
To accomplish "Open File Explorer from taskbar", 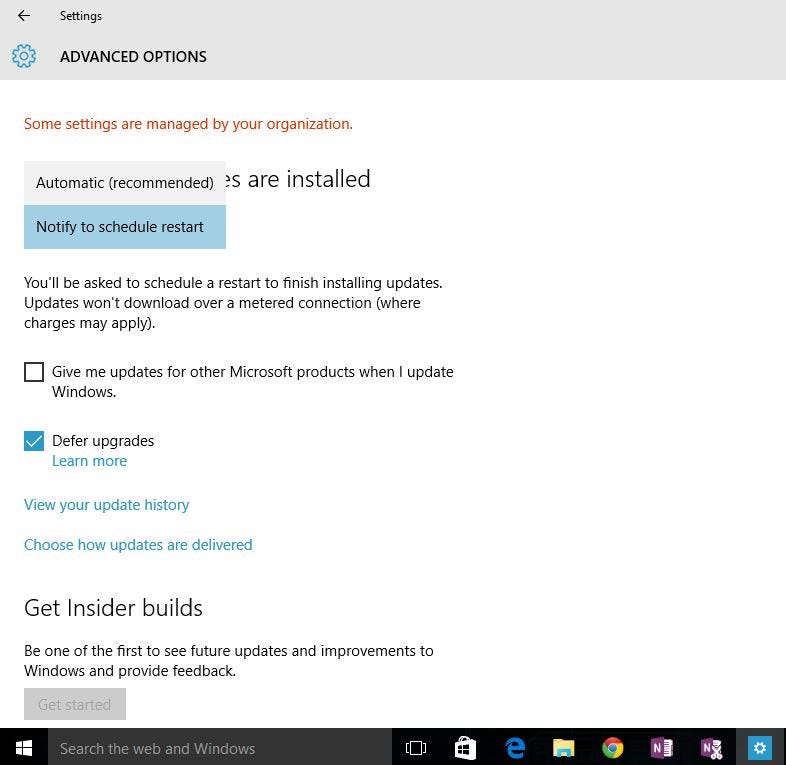I will pos(563,748).
